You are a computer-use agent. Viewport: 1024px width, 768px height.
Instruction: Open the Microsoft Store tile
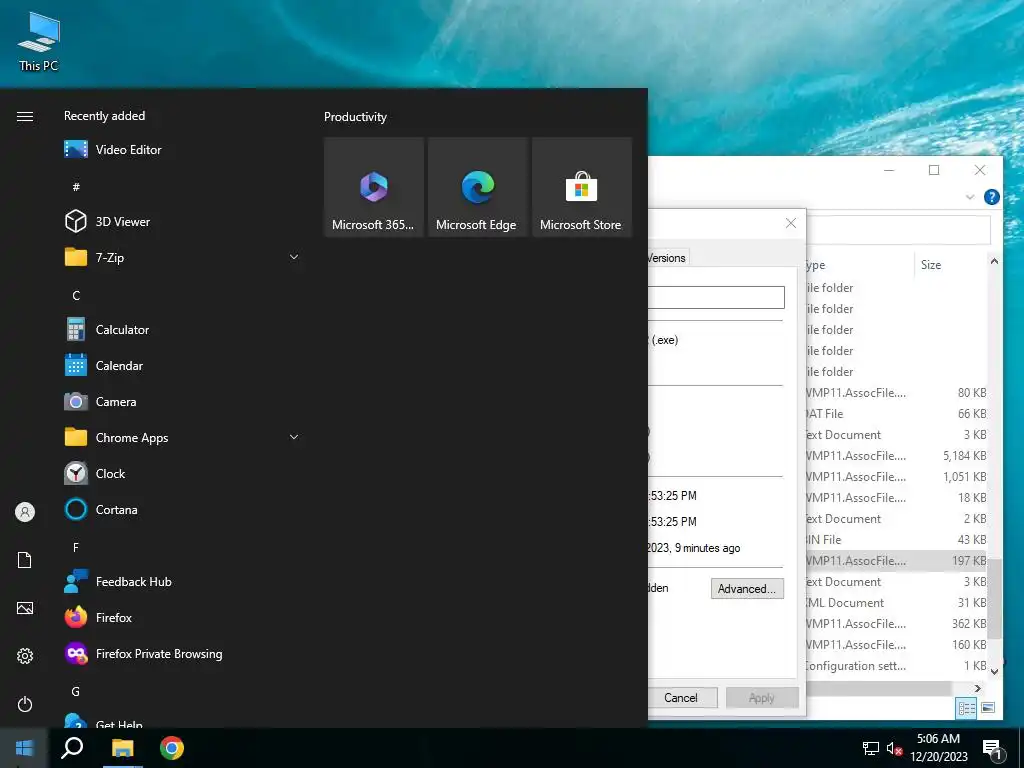click(581, 187)
